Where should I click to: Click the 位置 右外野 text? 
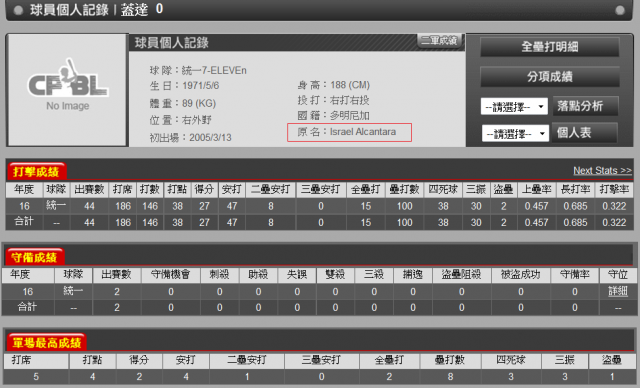pyautogui.click(x=180, y=120)
